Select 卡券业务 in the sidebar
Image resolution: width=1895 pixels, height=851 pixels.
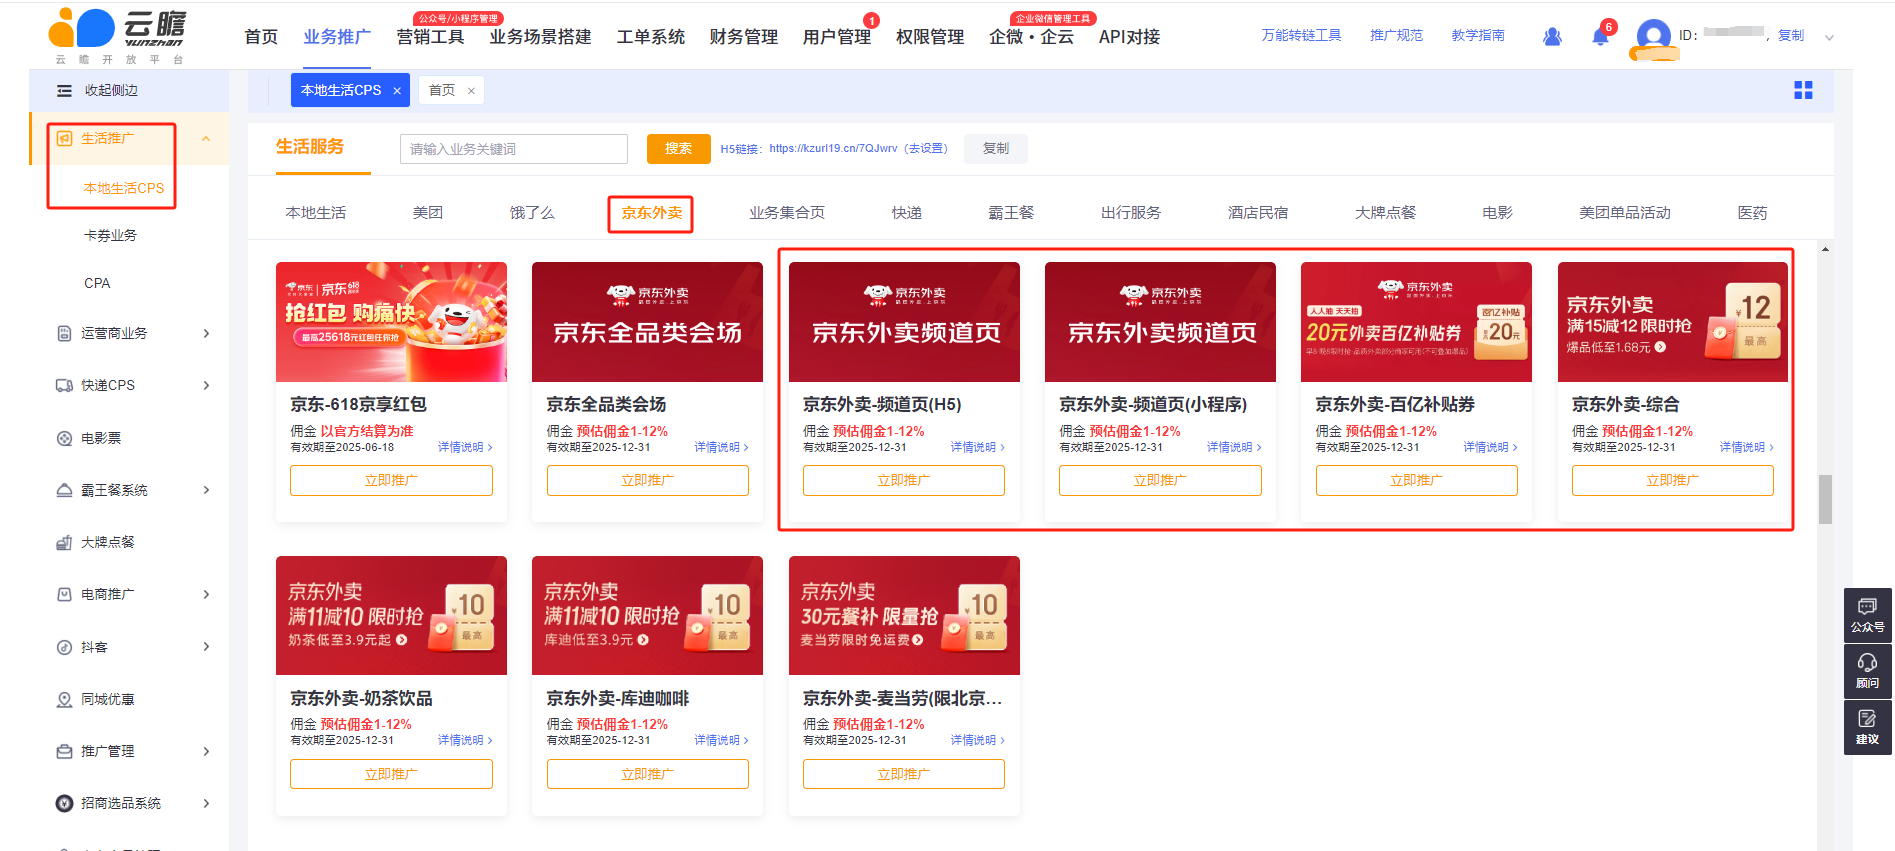click(110, 236)
